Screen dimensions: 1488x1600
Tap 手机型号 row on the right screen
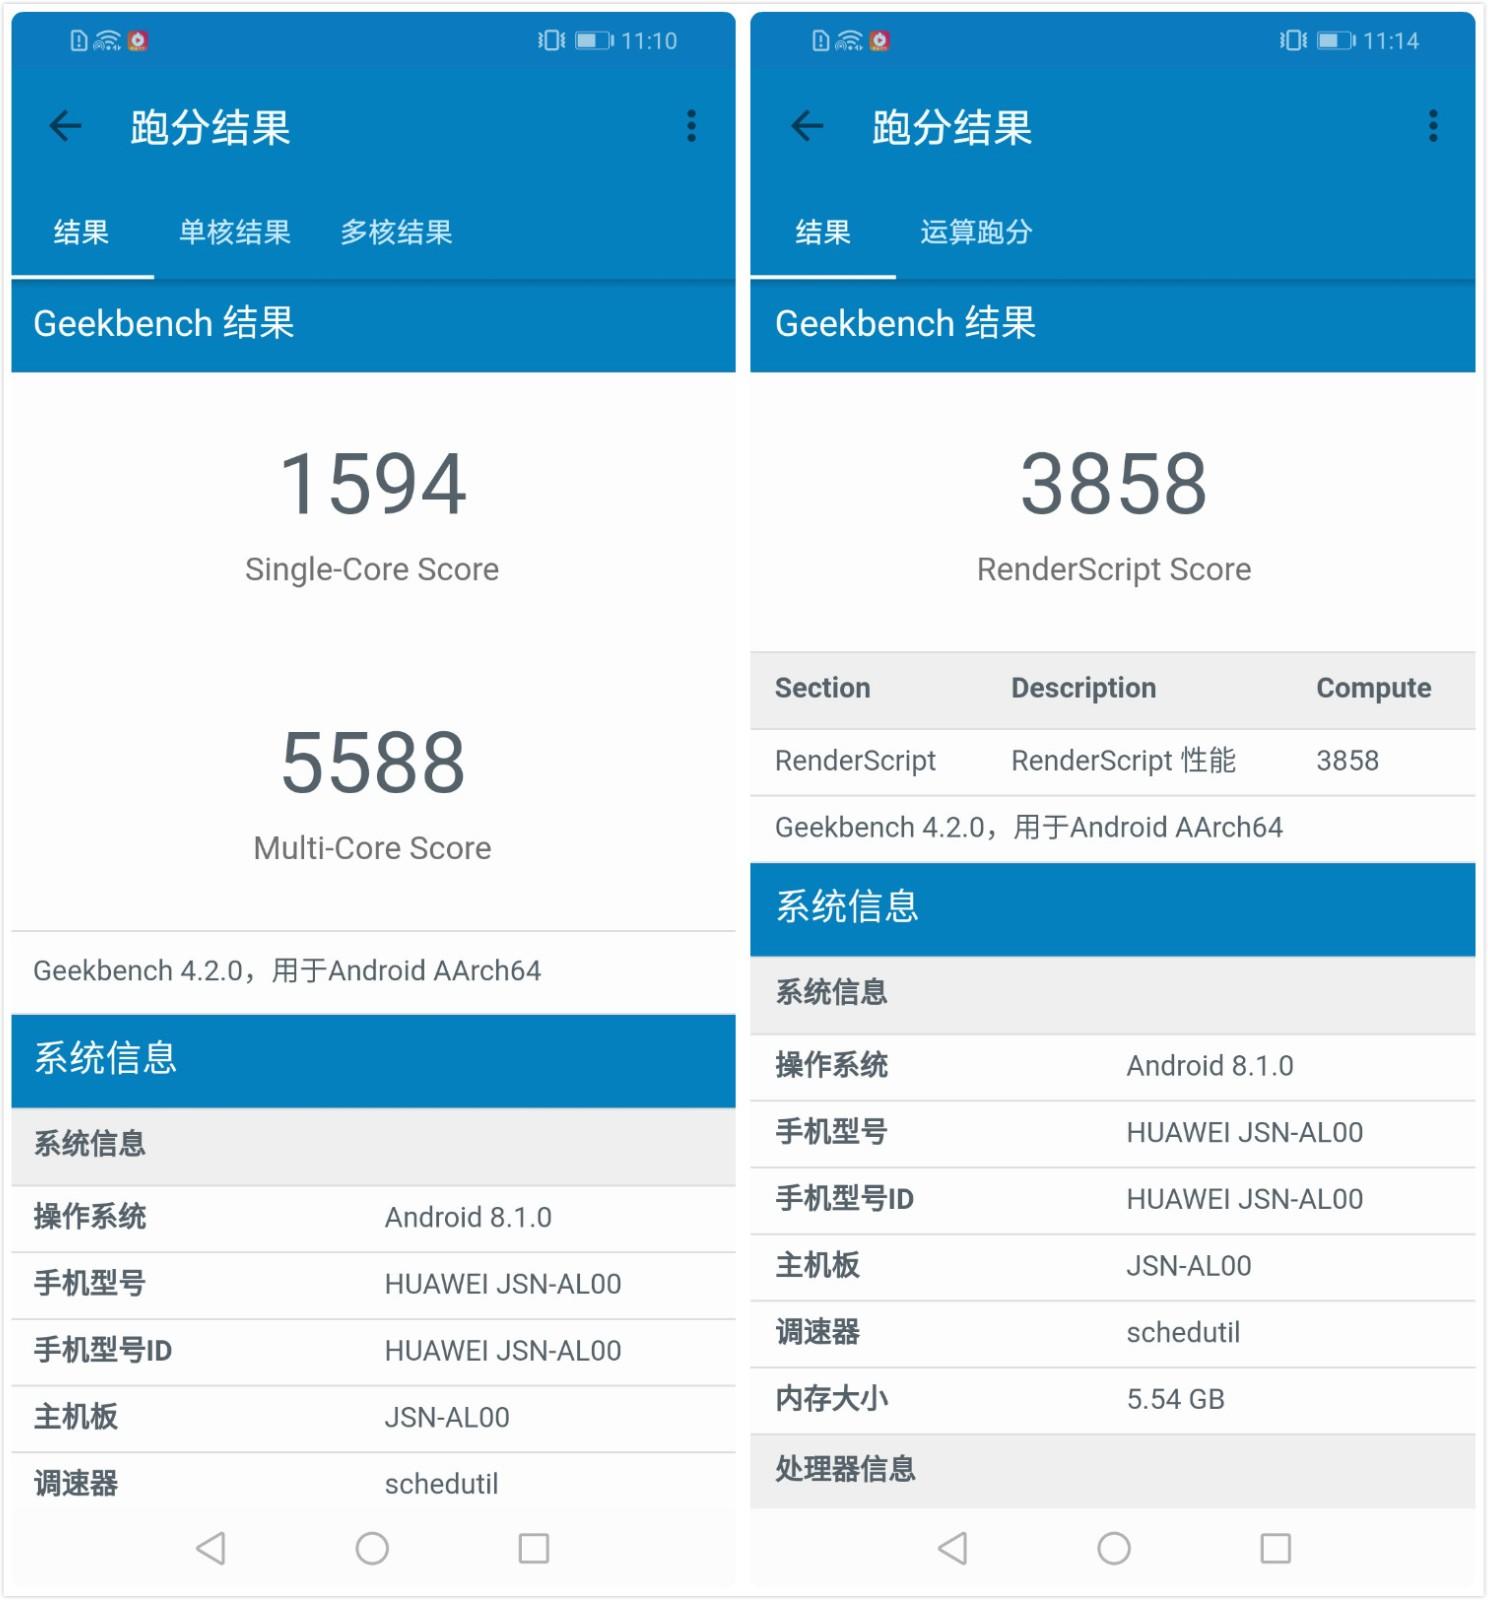(x=1113, y=1134)
